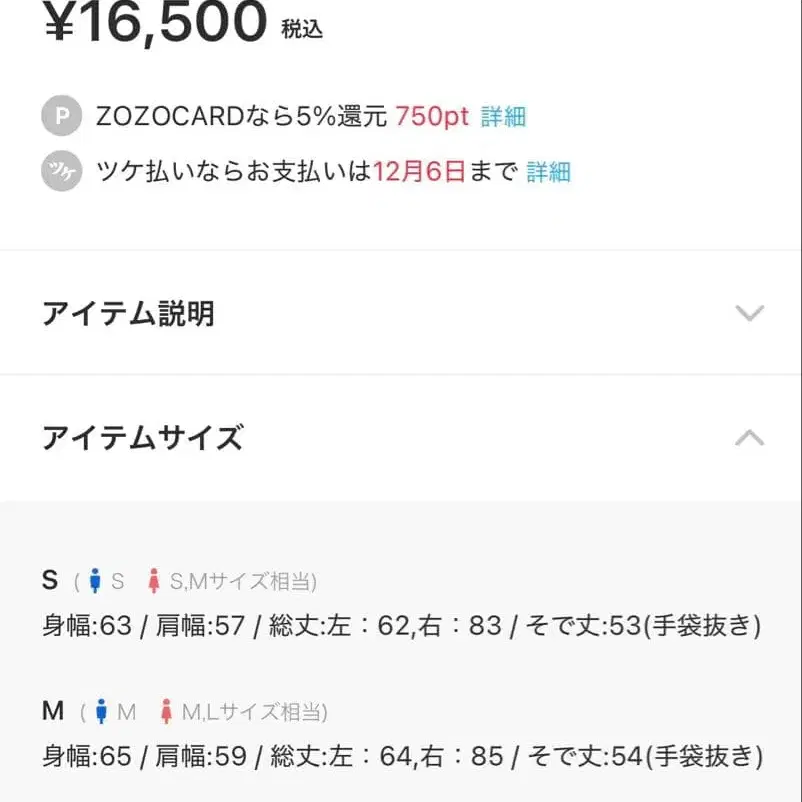Viewport: 802px width, 802px height.
Task: Tap the アイテムサイズ section heading
Action: point(142,438)
